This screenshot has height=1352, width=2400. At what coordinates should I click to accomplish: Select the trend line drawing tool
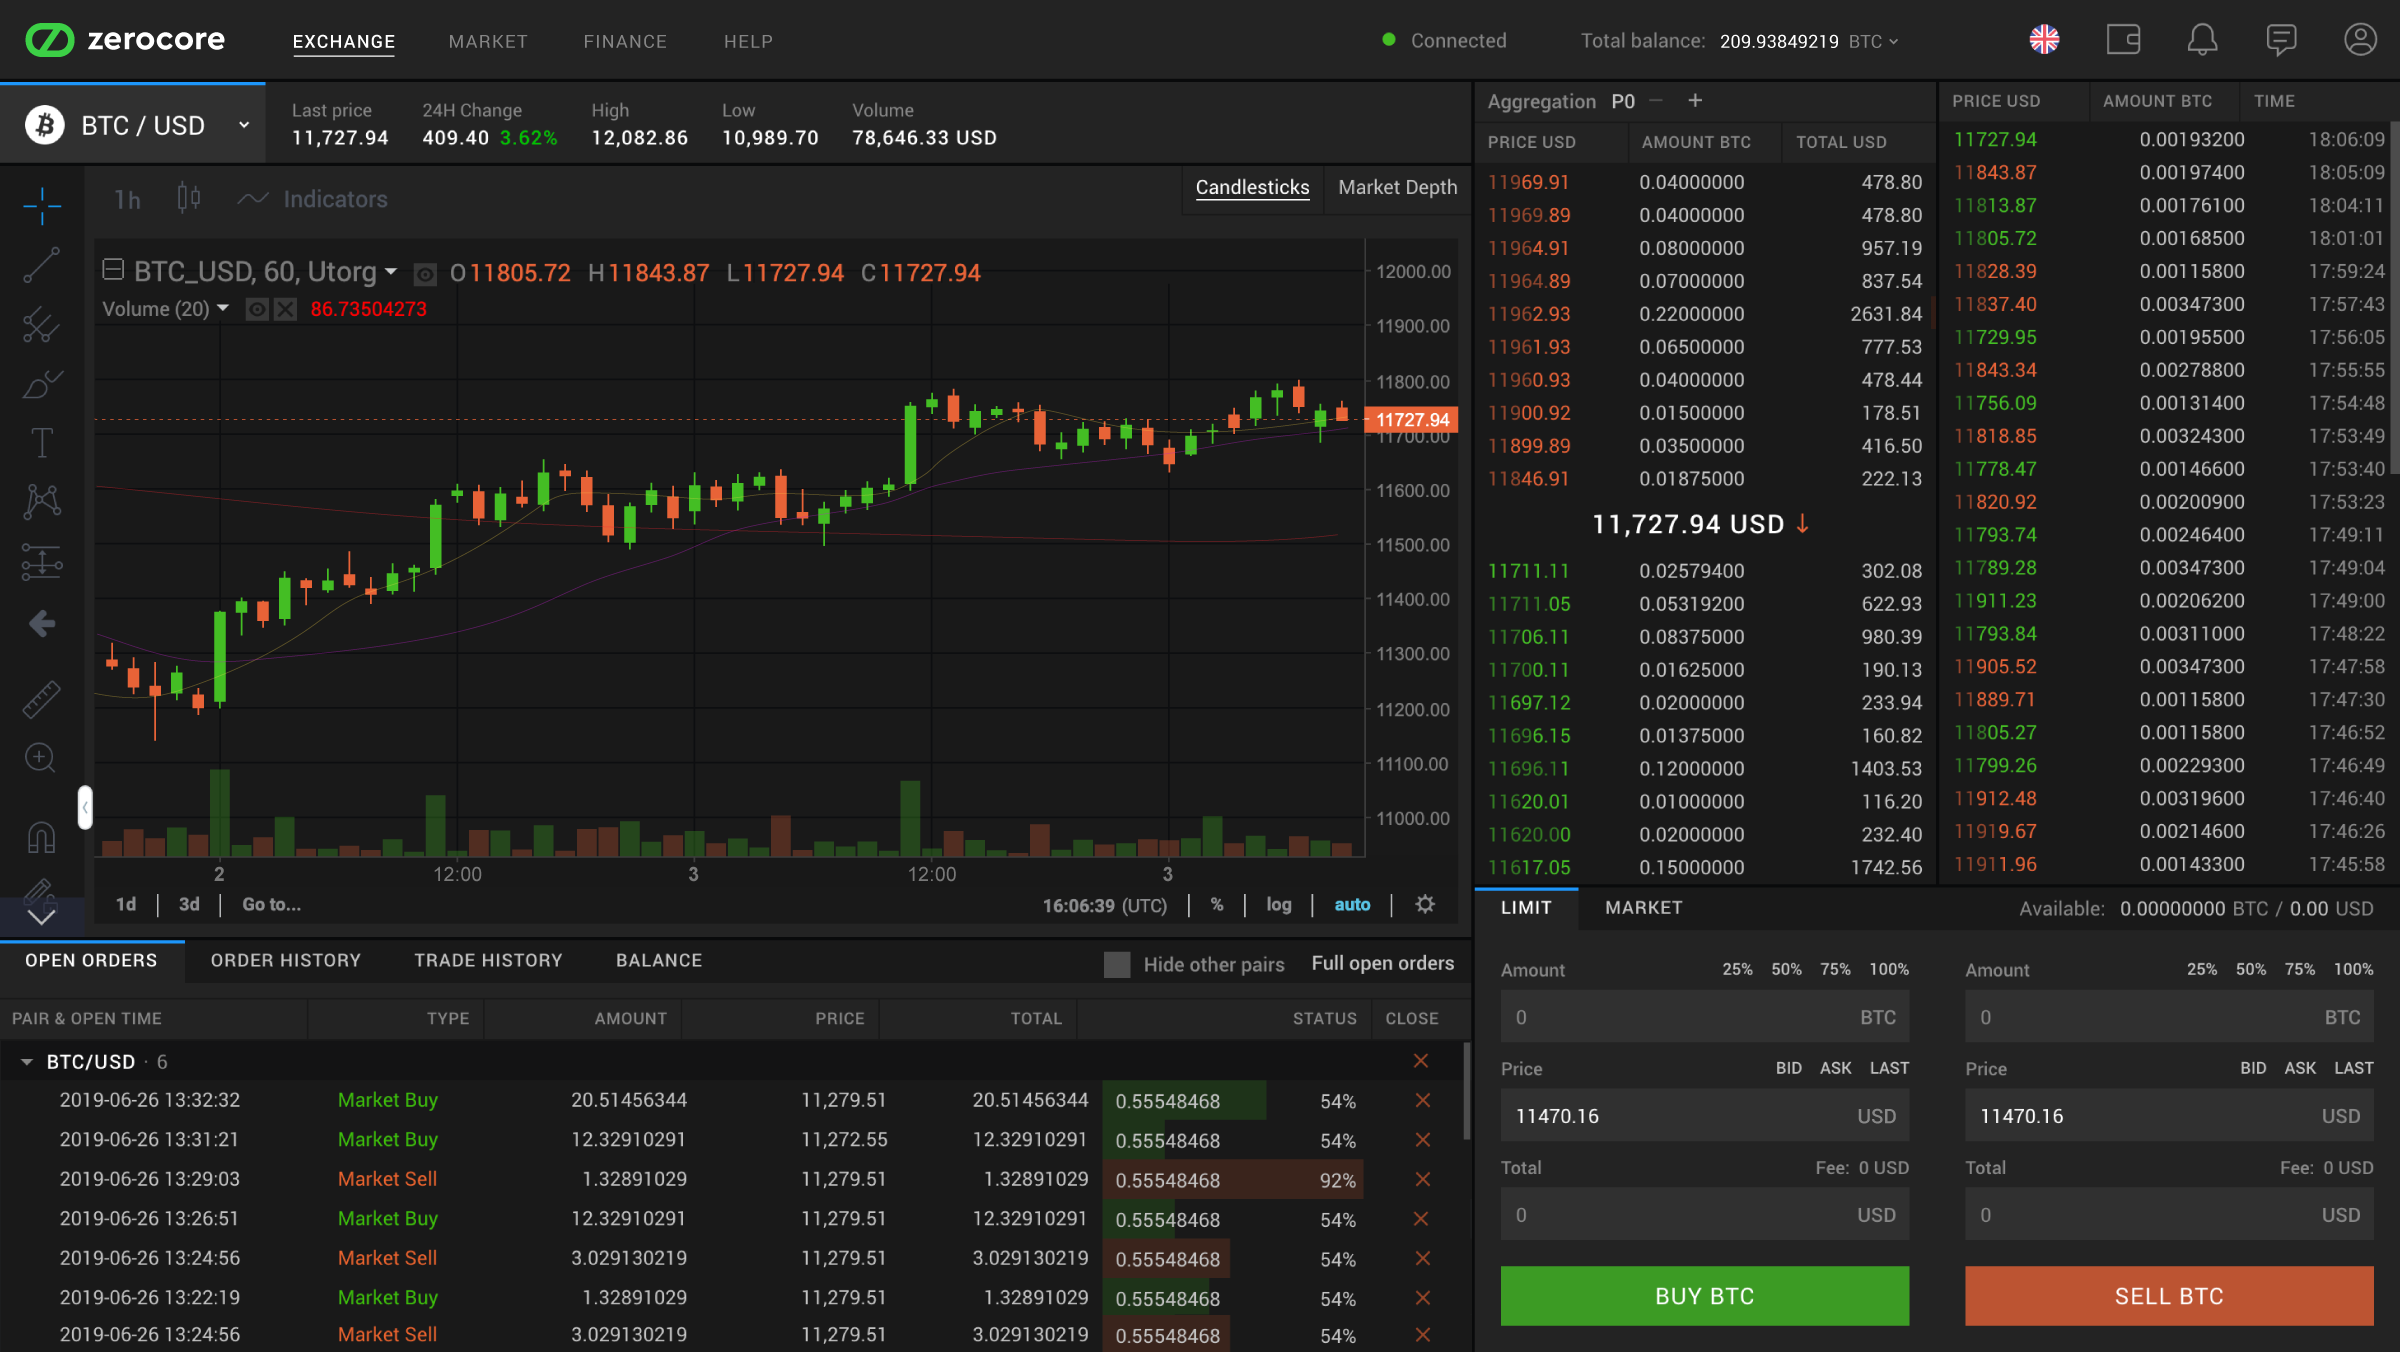coord(41,264)
